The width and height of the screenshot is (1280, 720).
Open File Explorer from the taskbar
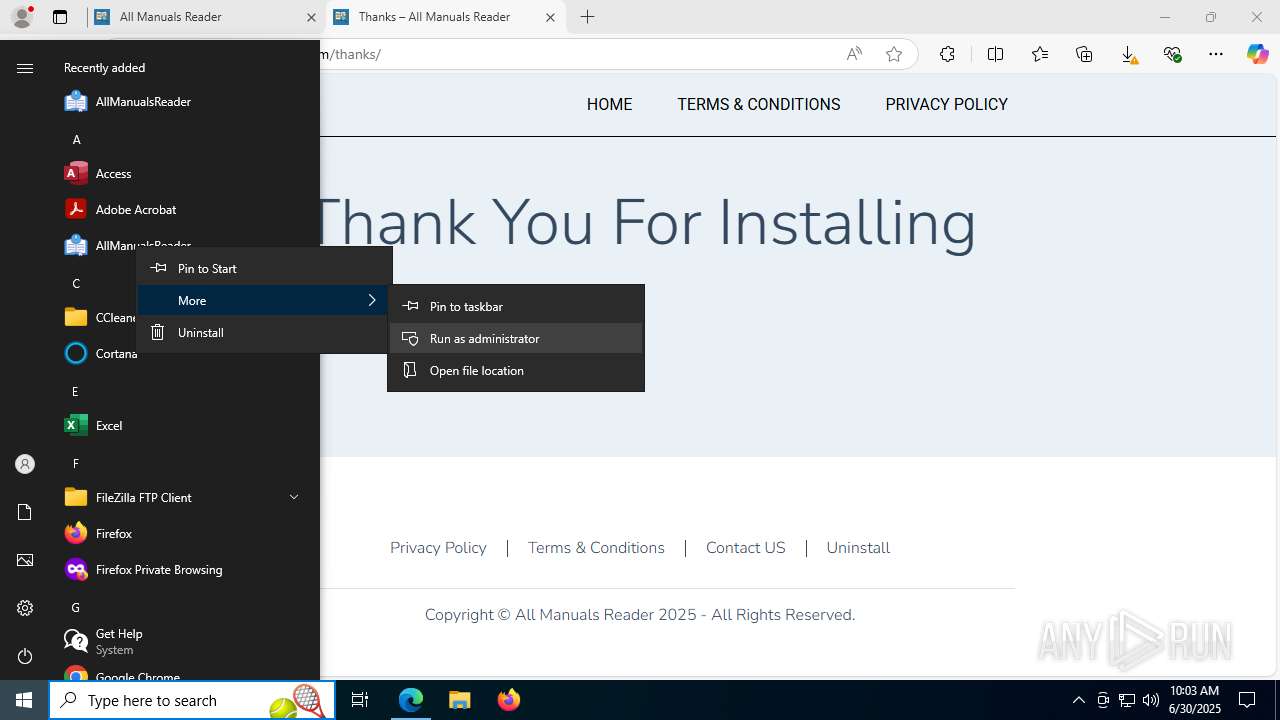[x=460, y=700]
